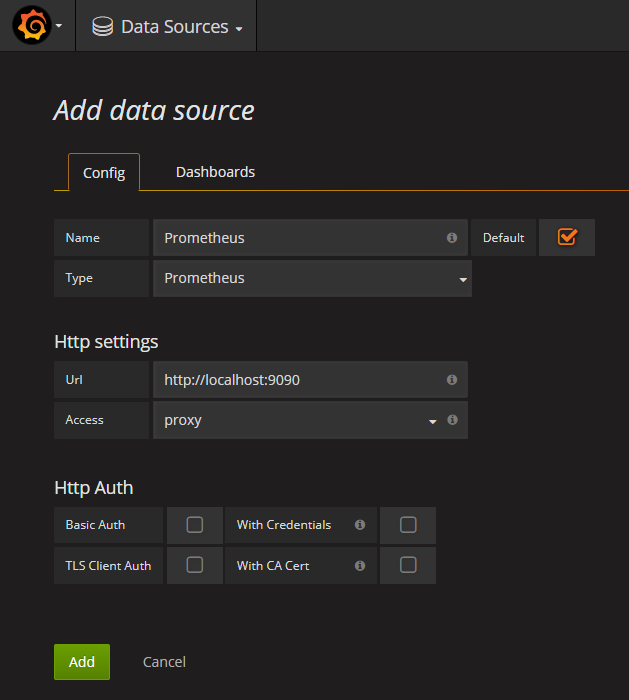Click the Access label

coord(101,420)
